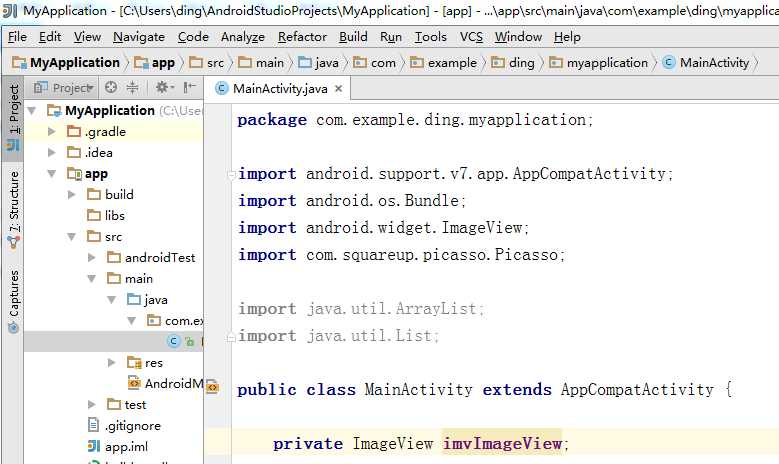Collapse the src folder
Image resolution: width=779 pixels, height=464 pixels.
coord(72,236)
